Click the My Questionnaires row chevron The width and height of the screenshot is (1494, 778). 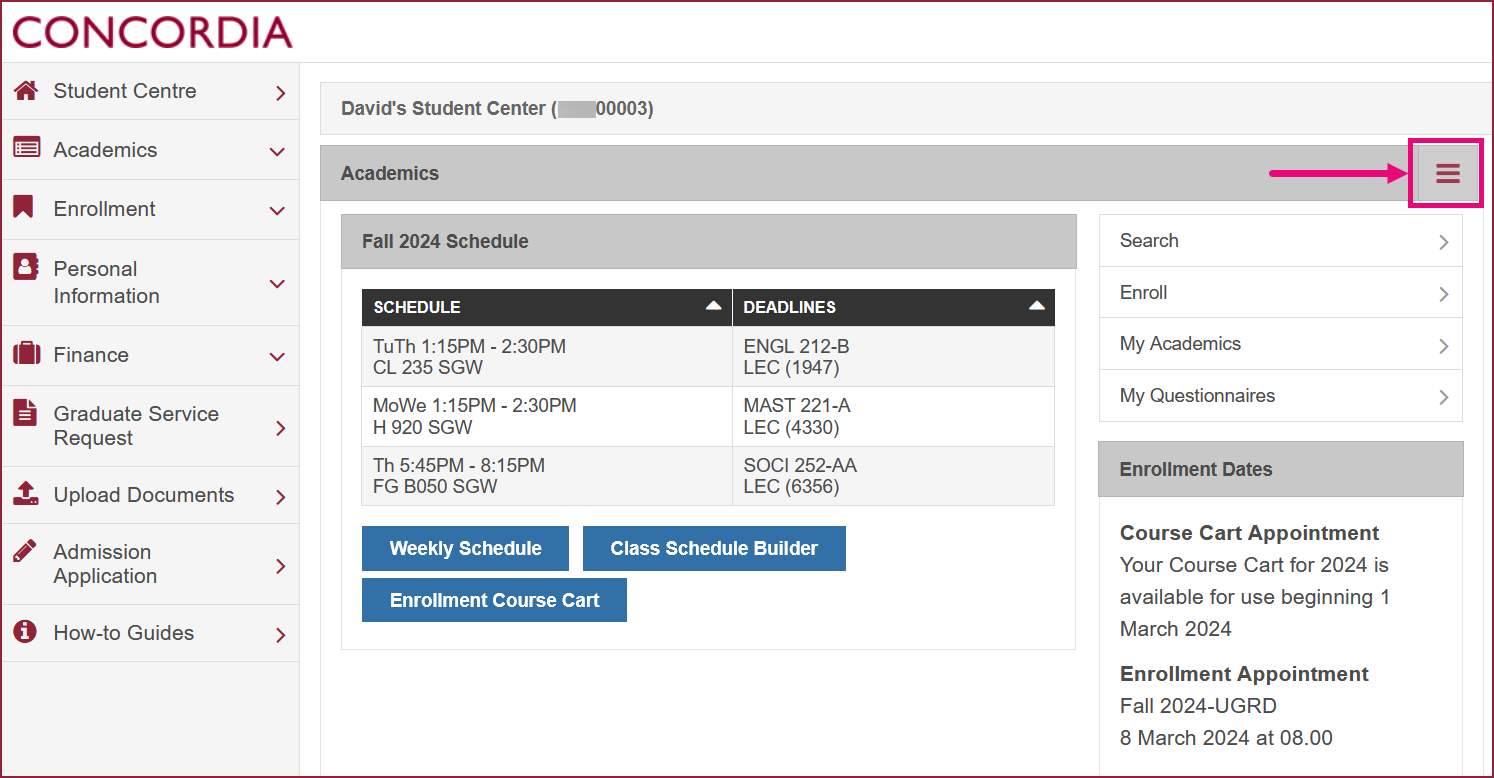tap(1443, 397)
